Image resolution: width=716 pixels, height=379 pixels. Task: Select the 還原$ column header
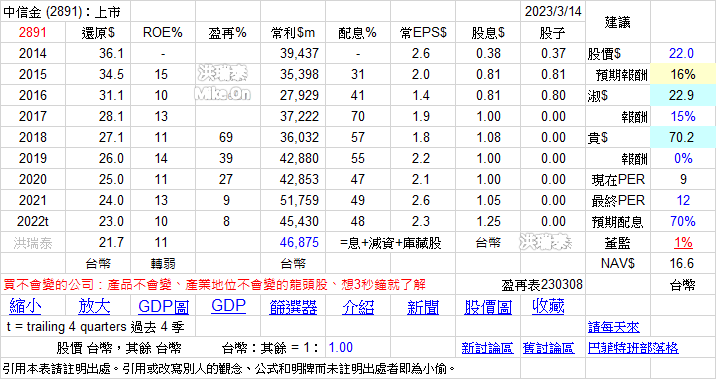[98, 32]
